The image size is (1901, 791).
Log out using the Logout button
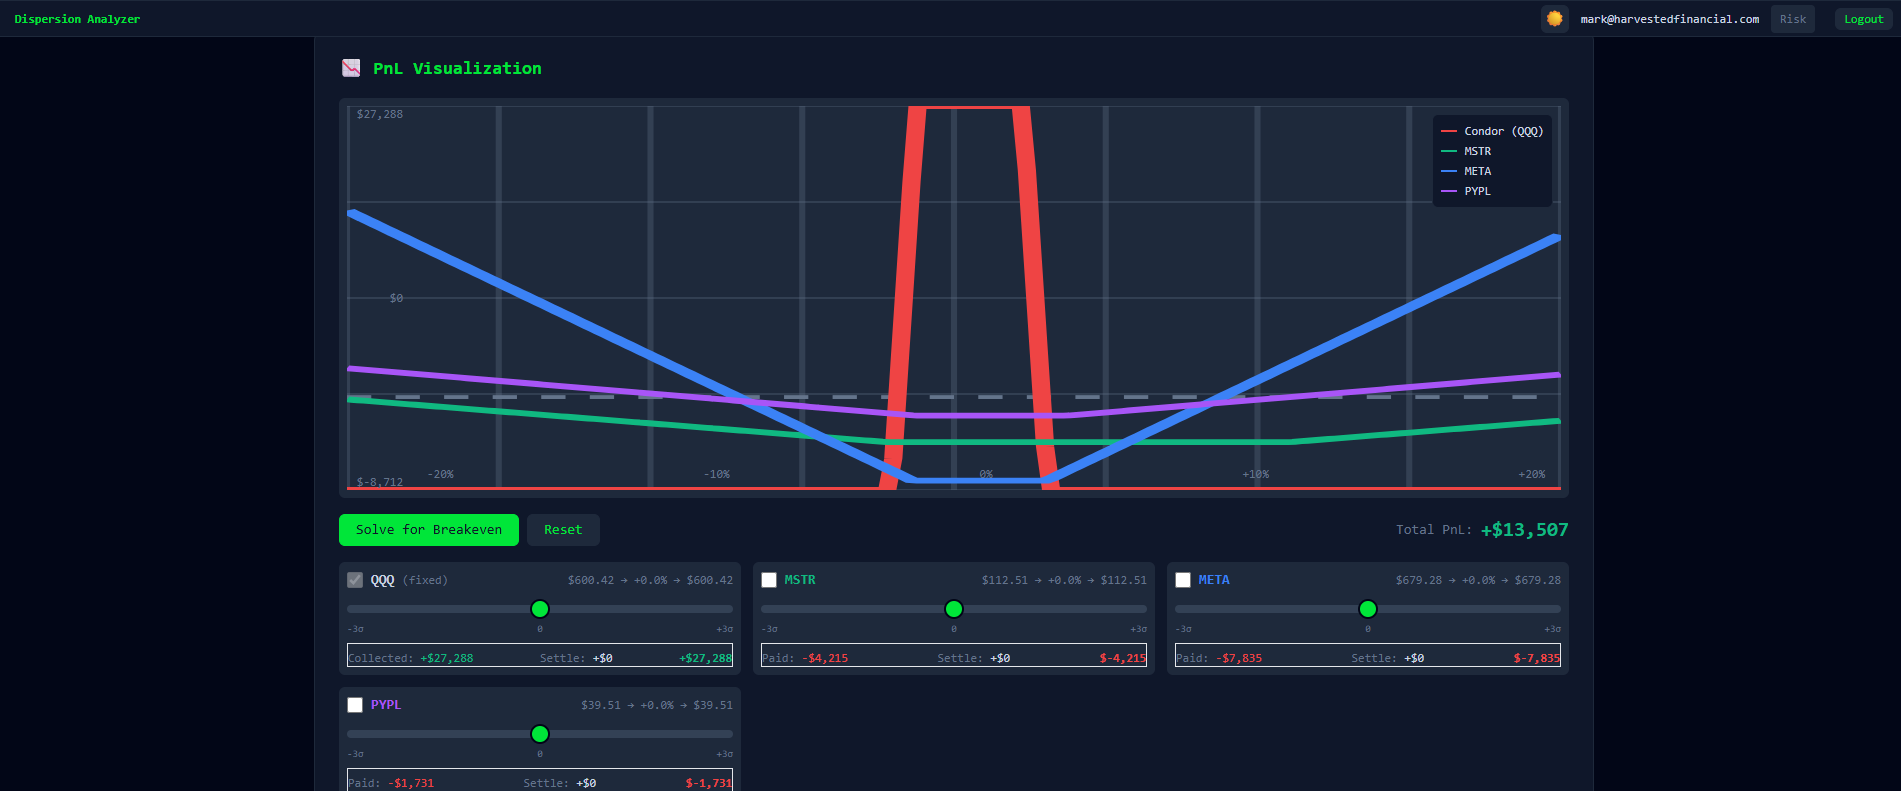tap(1863, 19)
